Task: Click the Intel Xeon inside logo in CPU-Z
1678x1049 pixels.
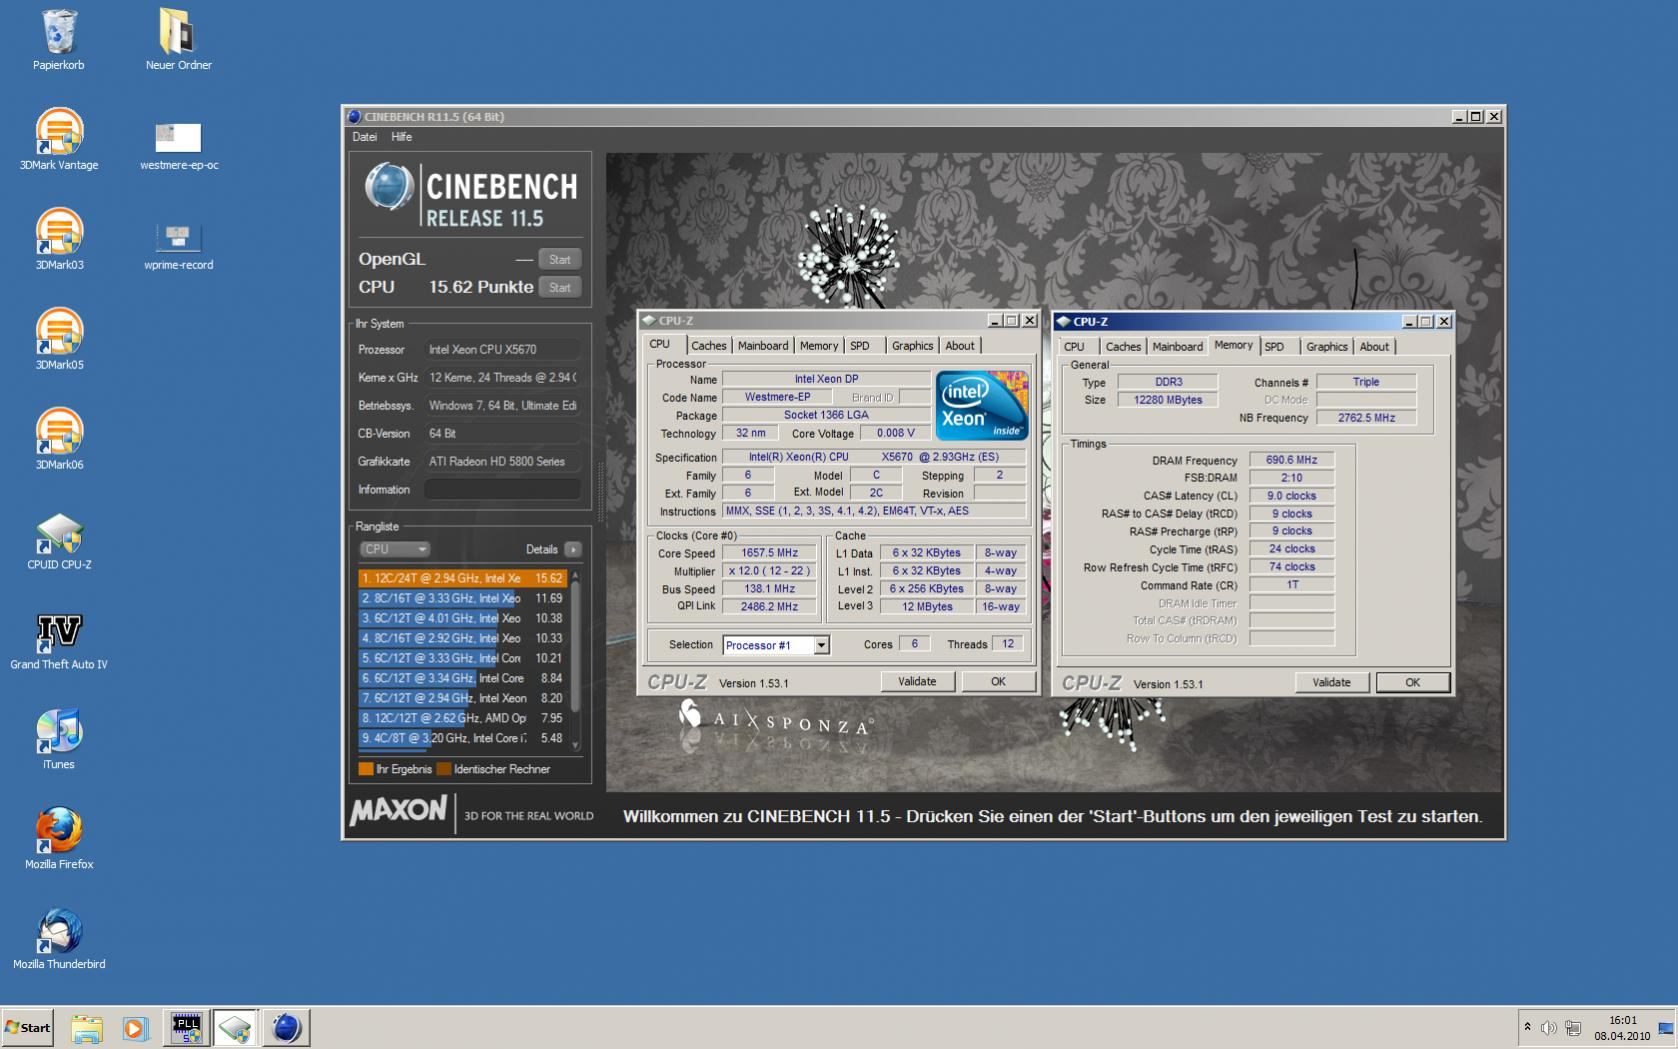Action: click(x=982, y=405)
